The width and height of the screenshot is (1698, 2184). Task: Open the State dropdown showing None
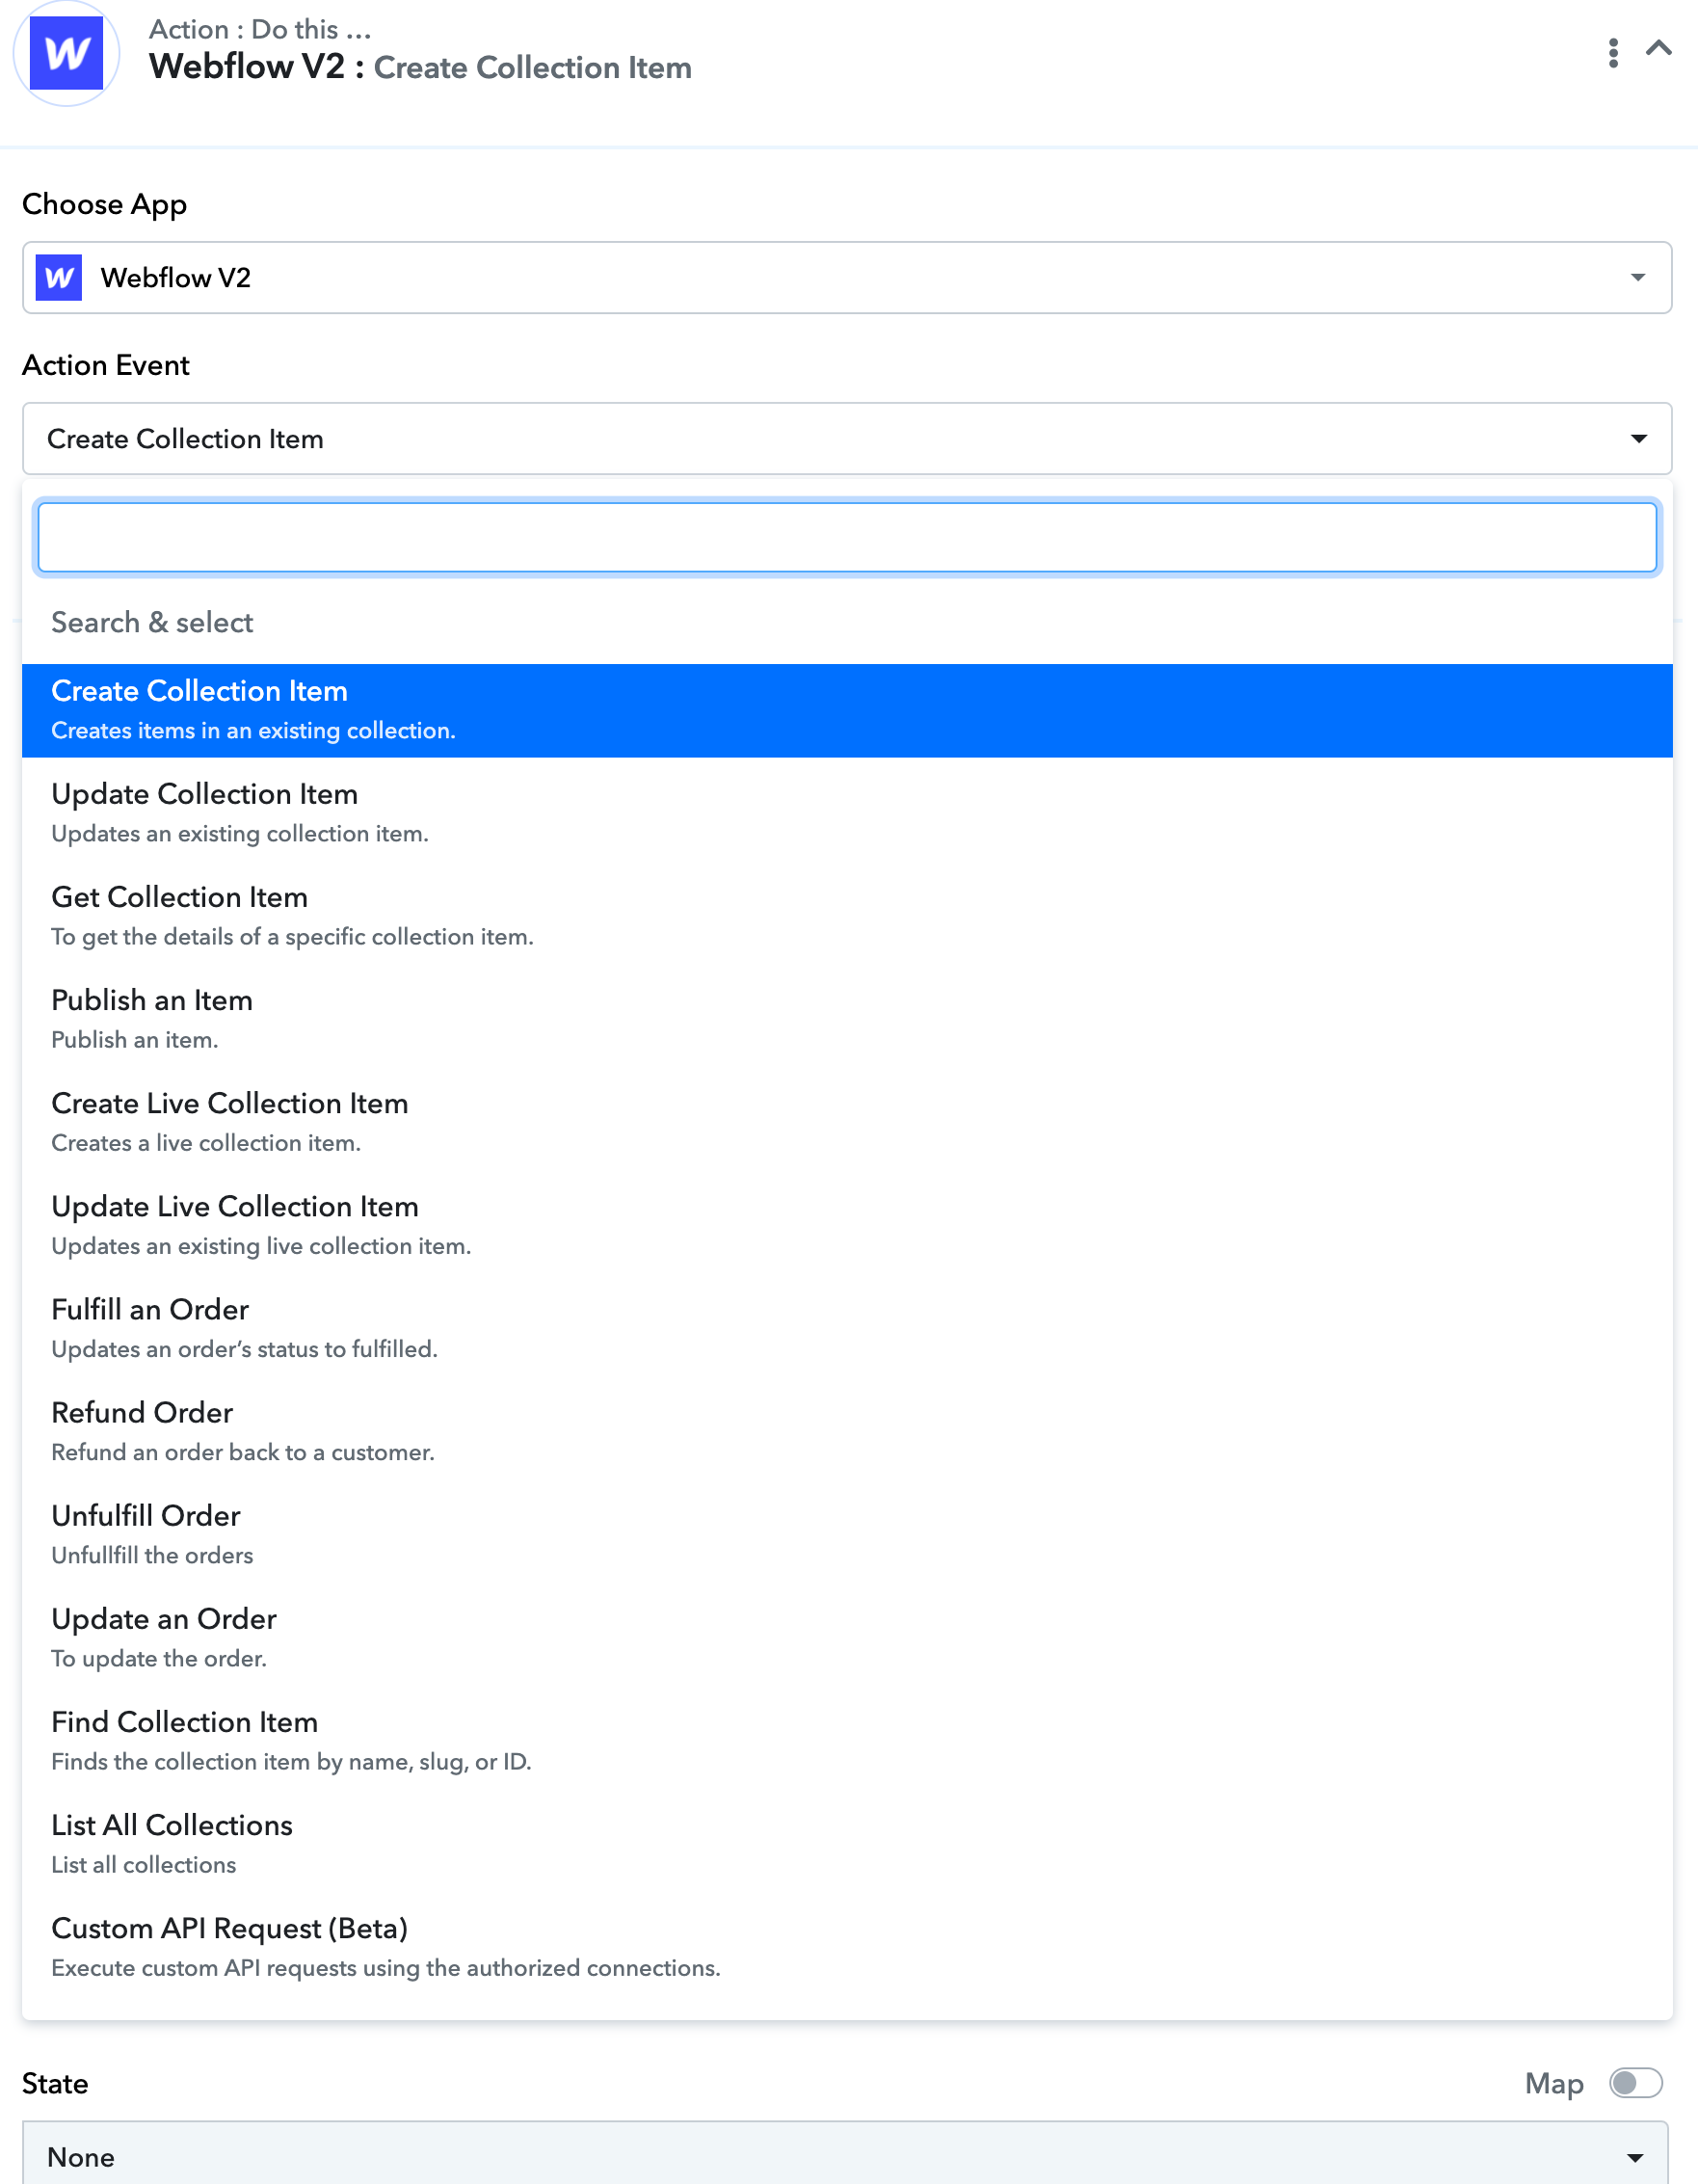845,2155
